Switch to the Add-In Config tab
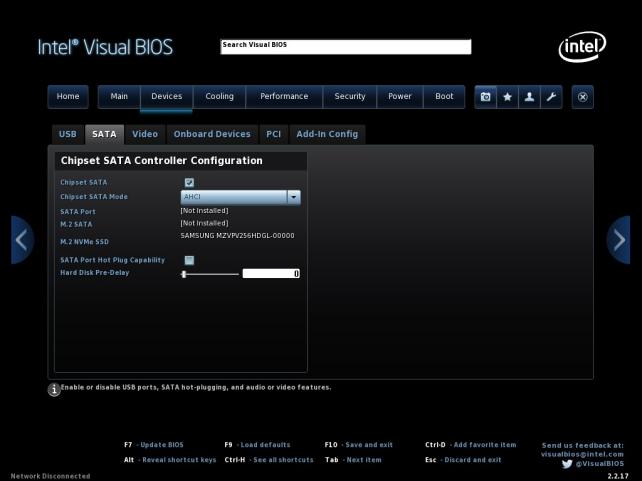The image size is (642, 481). tap(327, 134)
